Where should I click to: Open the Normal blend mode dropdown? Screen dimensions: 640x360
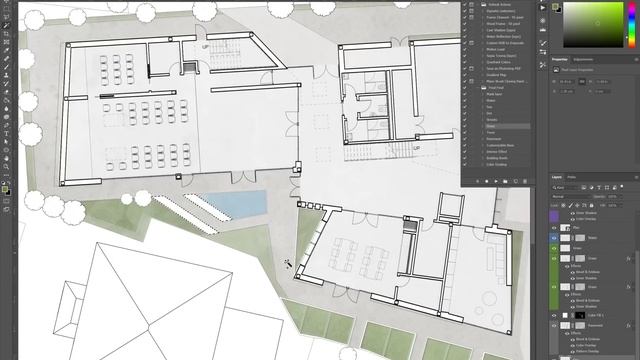click(571, 197)
